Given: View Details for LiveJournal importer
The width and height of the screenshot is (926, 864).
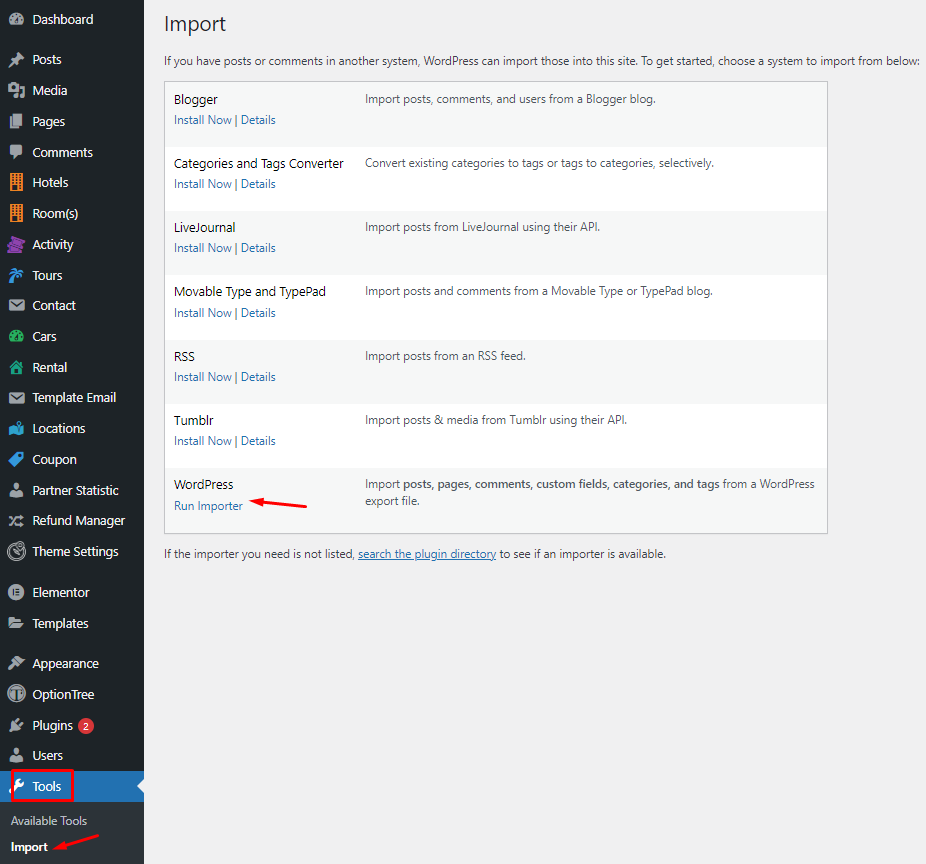Looking at the screenshot, I should (258, 248).
